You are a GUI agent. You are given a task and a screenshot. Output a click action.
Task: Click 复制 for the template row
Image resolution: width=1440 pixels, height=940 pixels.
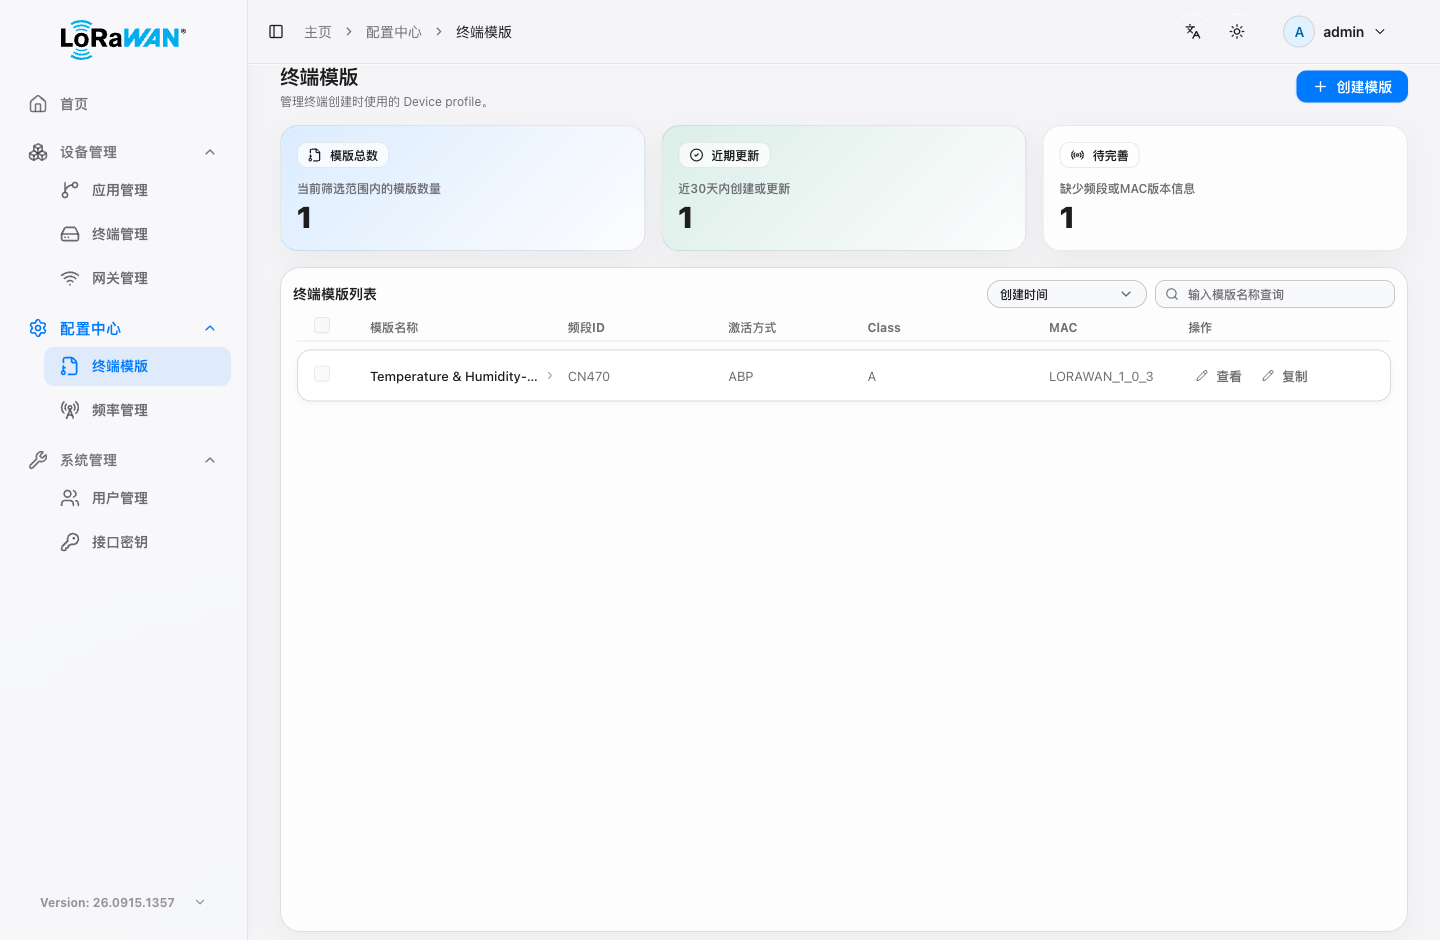click(1285, 376)
